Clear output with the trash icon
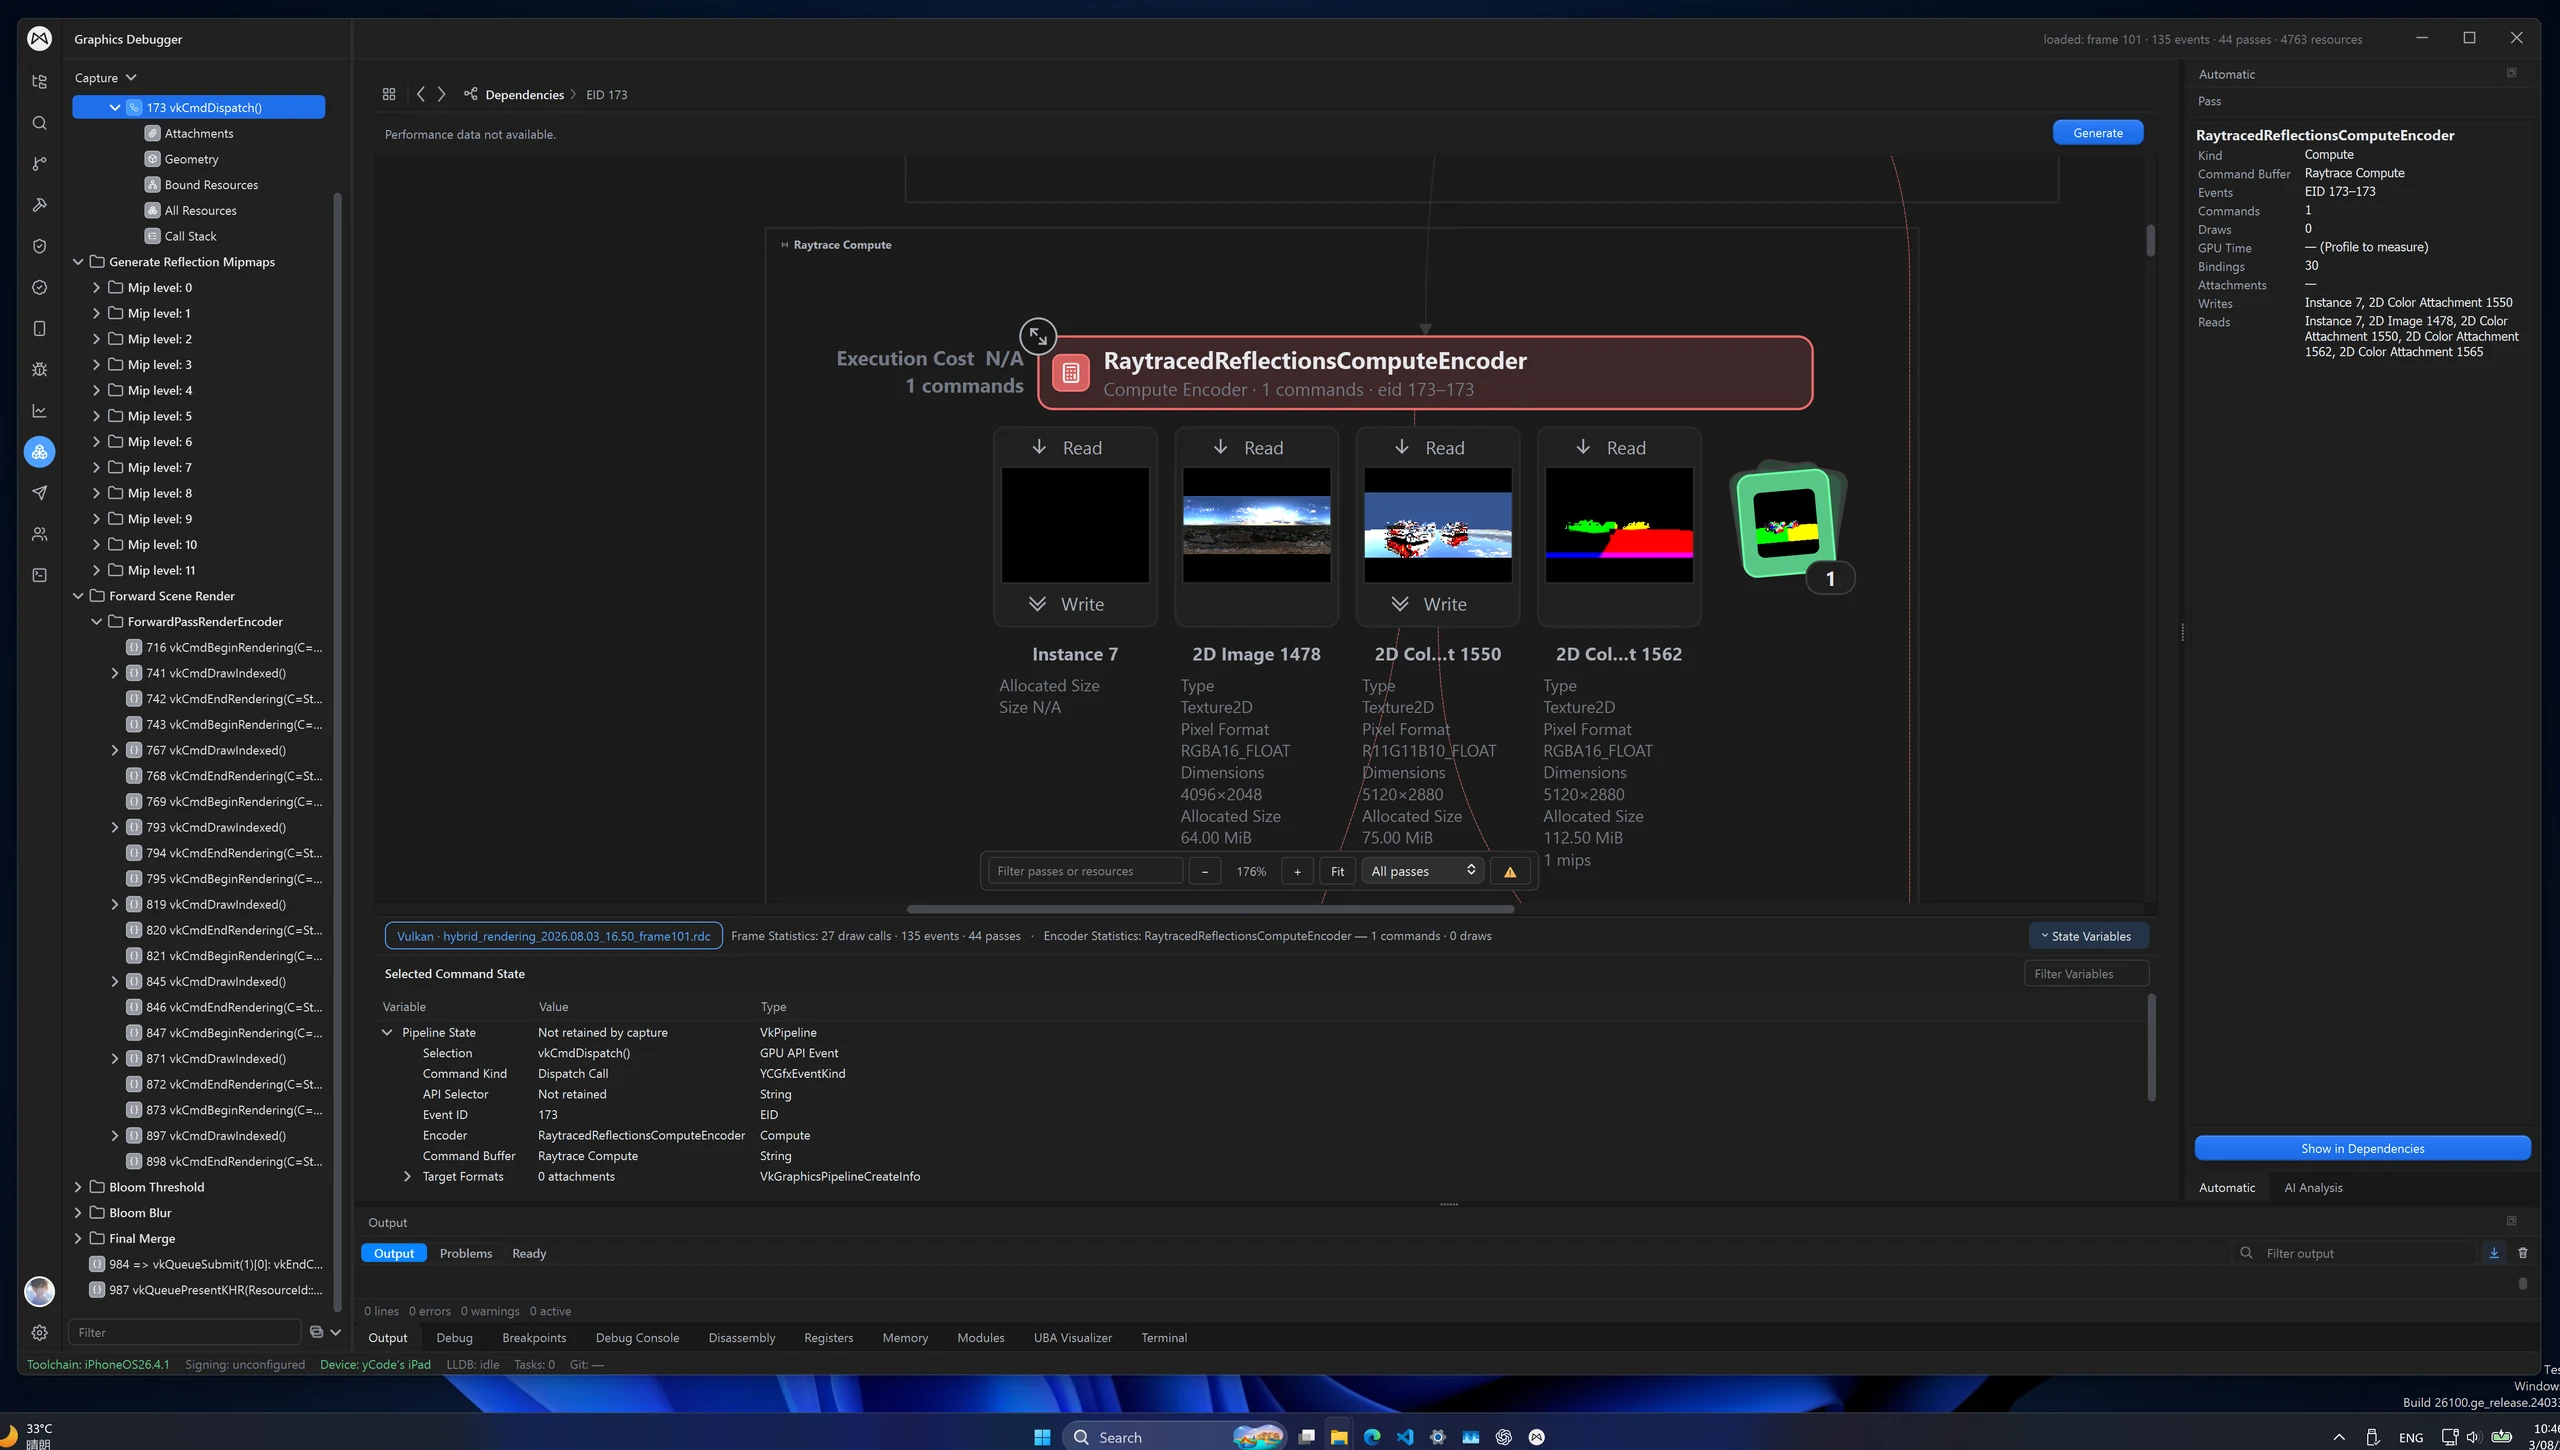 point(2523,1253)
